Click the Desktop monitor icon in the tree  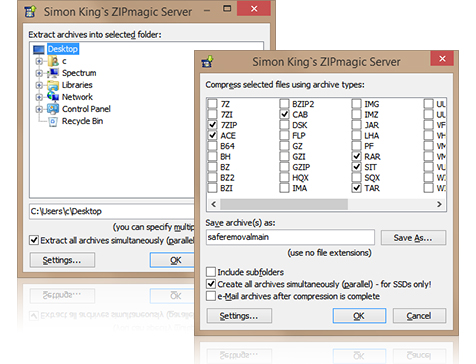[x=39, y=50]
